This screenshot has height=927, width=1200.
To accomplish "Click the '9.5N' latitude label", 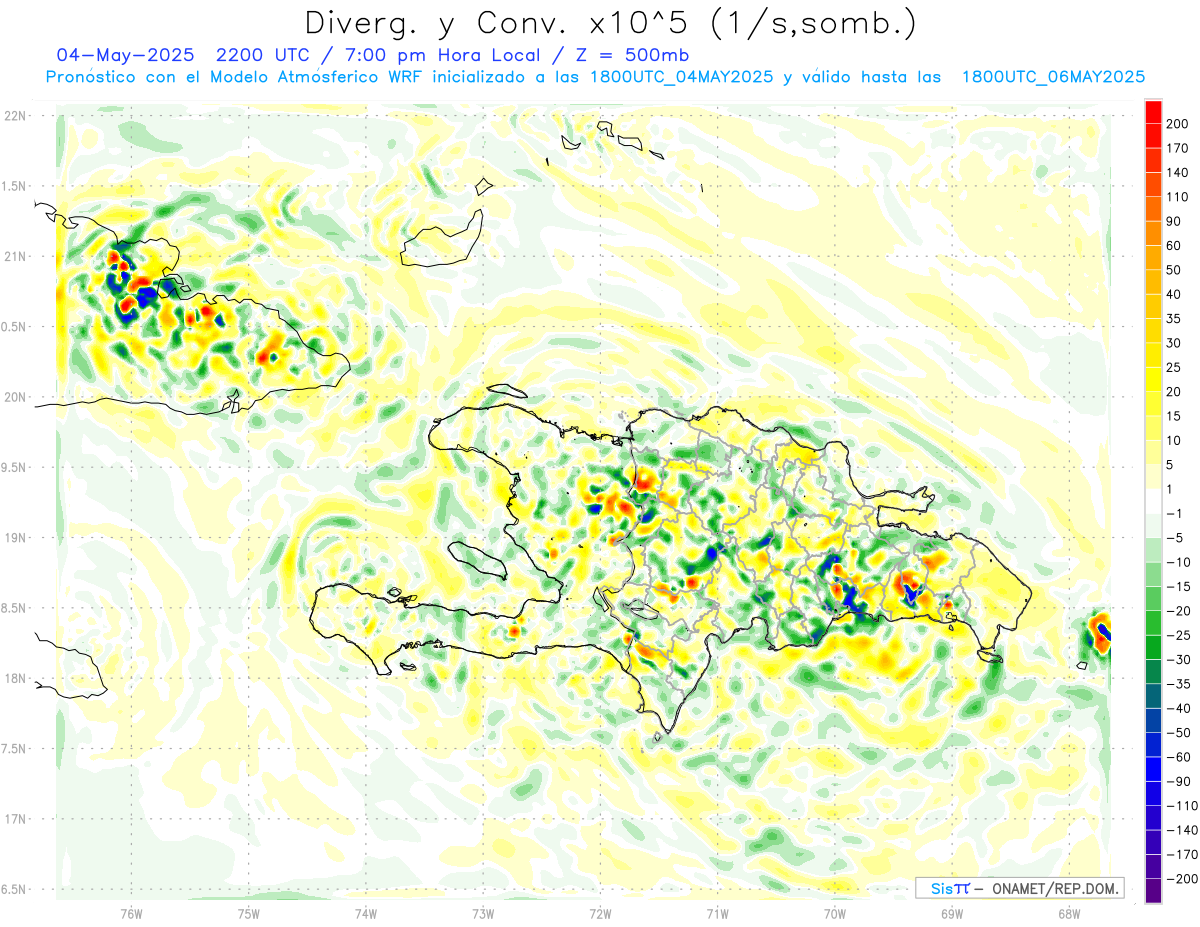I will coord(15,468).
